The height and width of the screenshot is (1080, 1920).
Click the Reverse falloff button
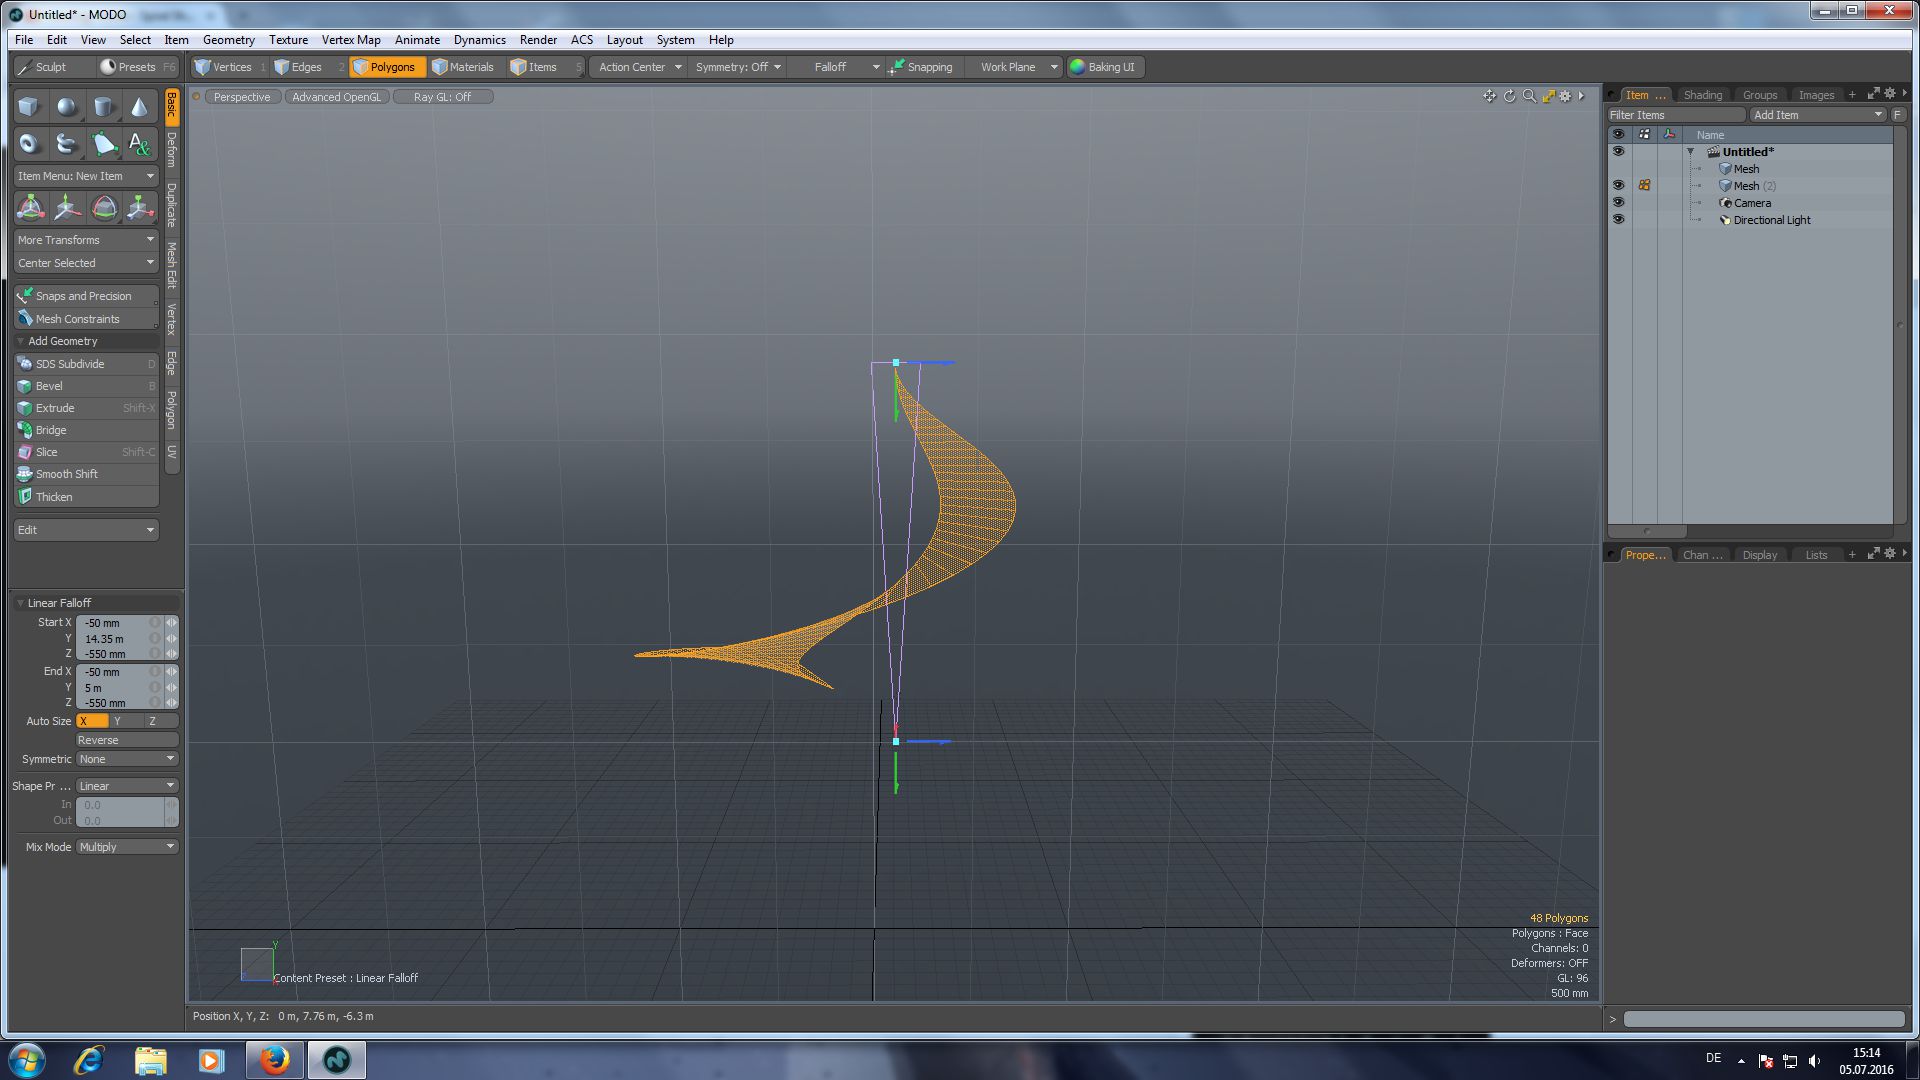pyautogui.click(x=127, y=740)
